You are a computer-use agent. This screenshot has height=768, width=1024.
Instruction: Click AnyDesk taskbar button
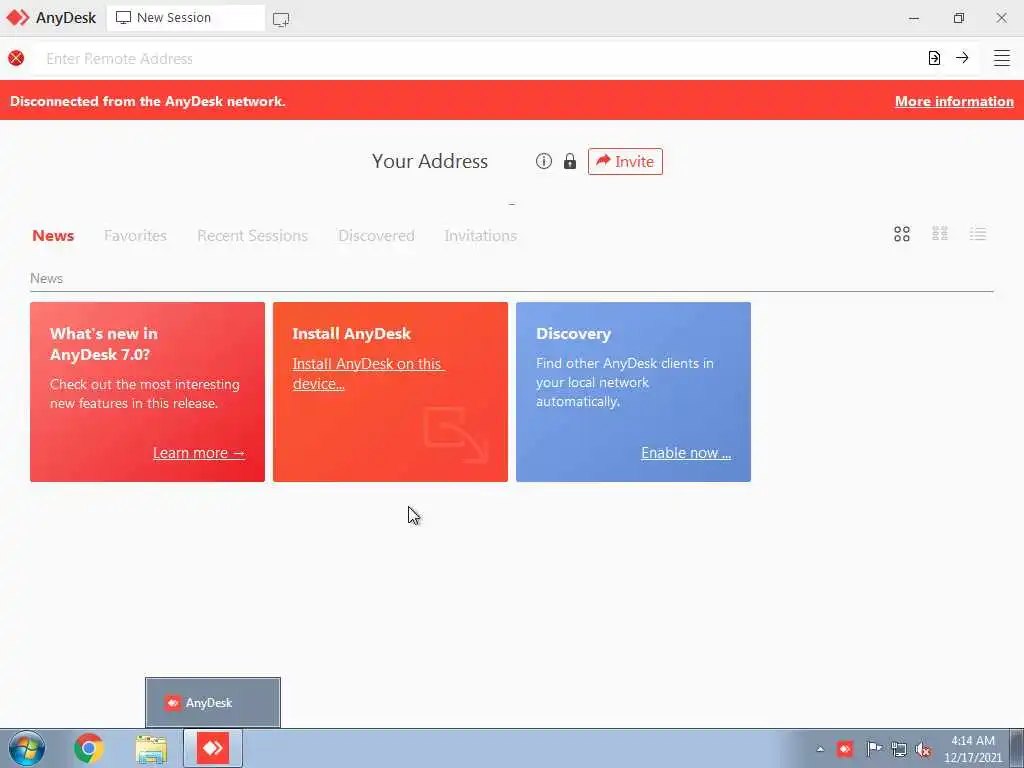click(x=213, y=748)
